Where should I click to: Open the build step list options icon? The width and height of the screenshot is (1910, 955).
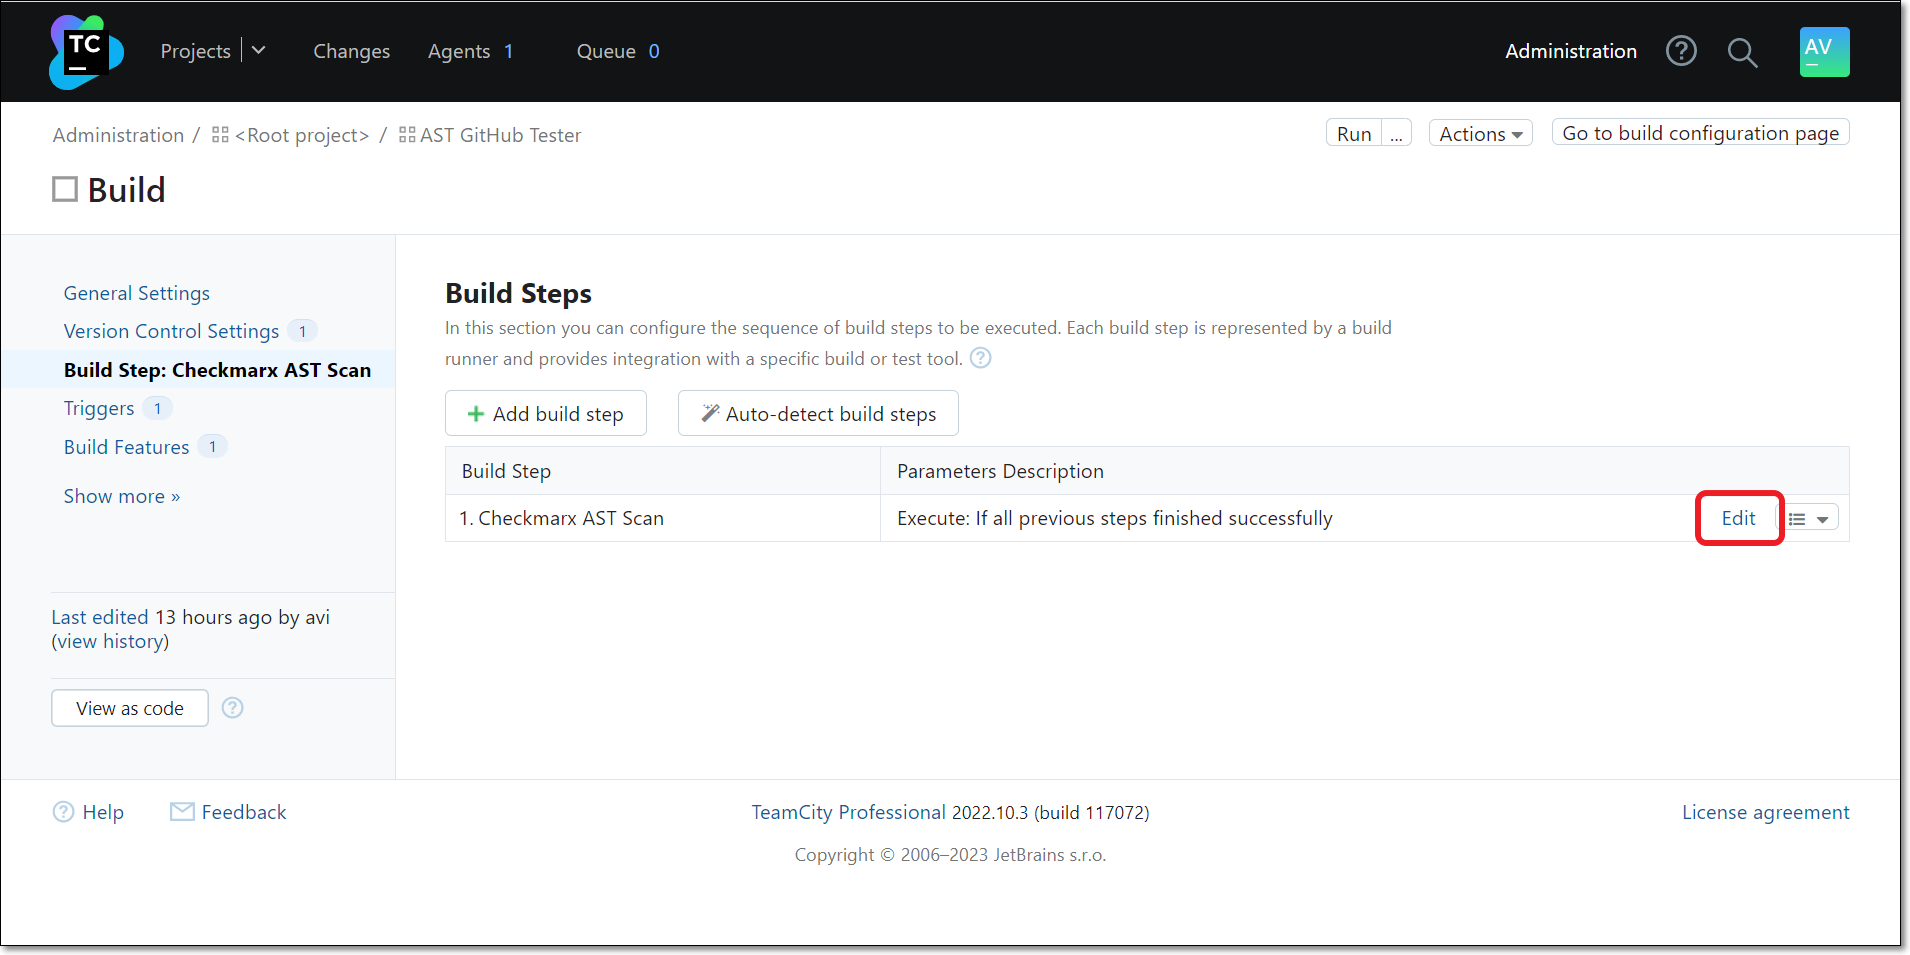pos(1797,519)
